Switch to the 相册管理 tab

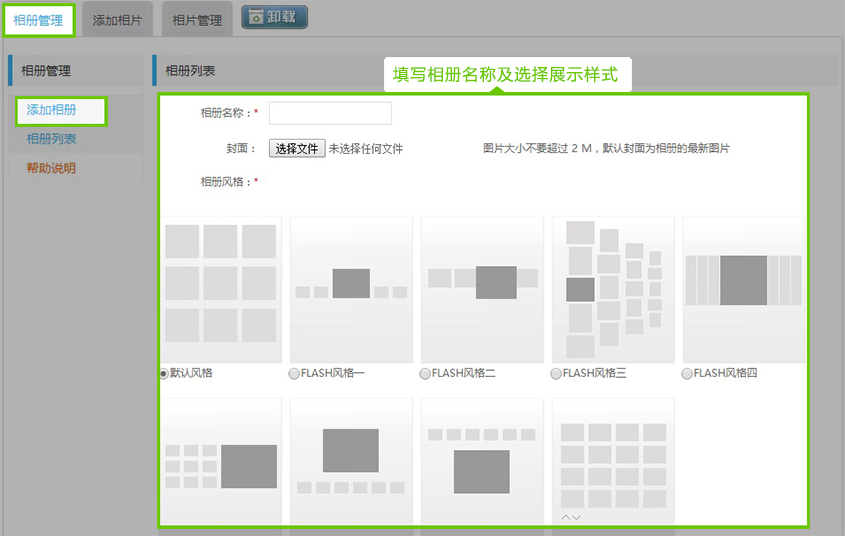click(38, 20)
